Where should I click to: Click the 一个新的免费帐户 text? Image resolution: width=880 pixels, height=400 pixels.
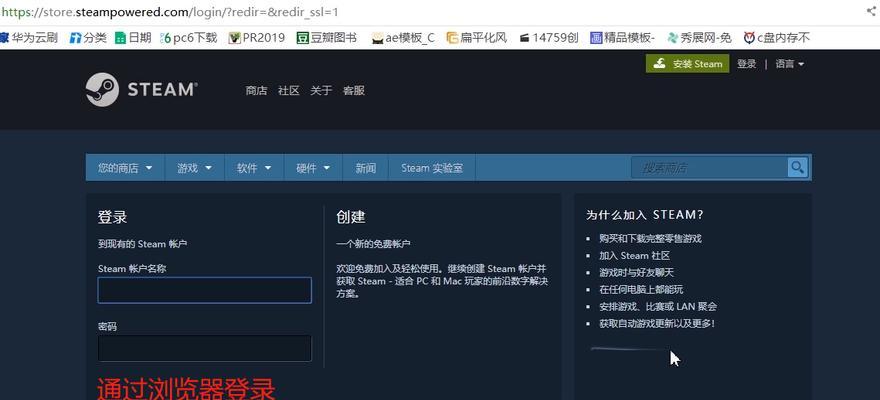click(x=373, y=244)
